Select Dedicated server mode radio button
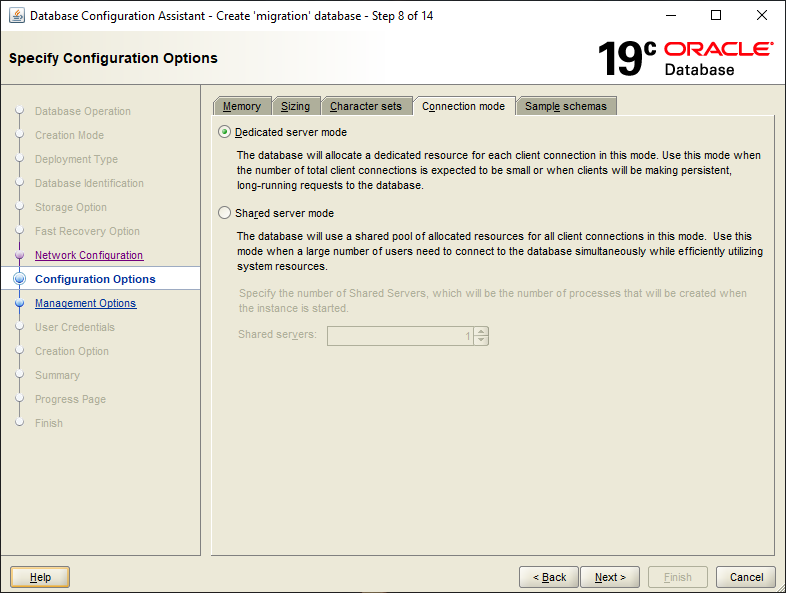Image resolution: width=786 pixels, height=593 pixels. [224, 132]
